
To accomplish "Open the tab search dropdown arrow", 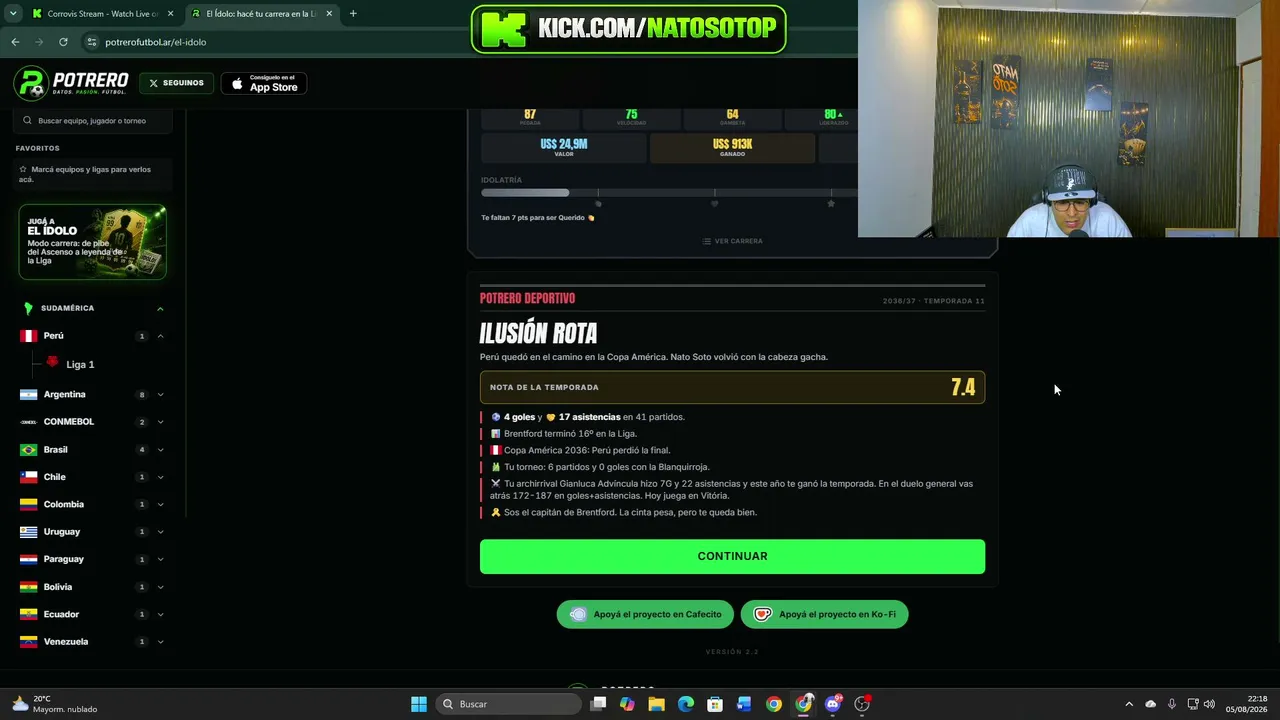I will pos(13,14).
